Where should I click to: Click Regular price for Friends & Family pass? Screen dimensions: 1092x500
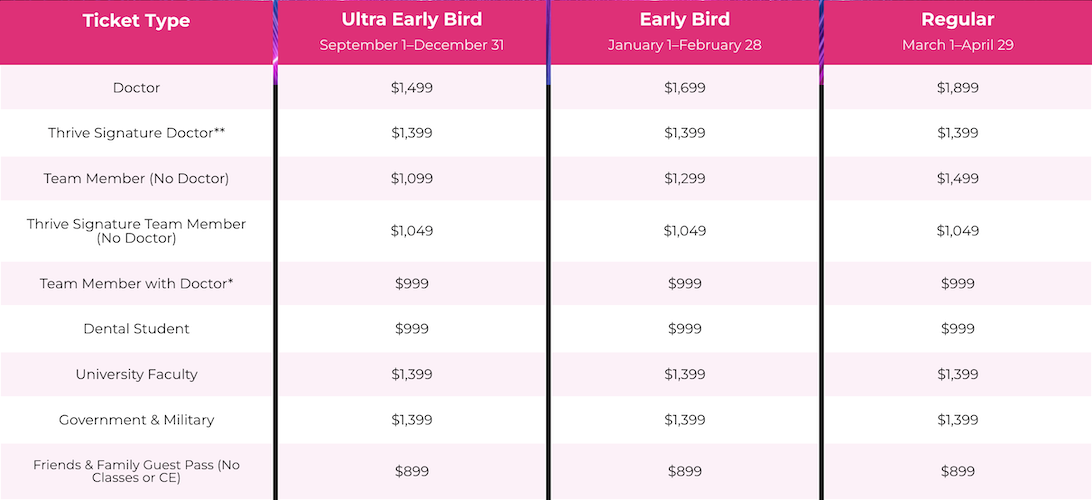pyautogui.click(x=958, y=471)
